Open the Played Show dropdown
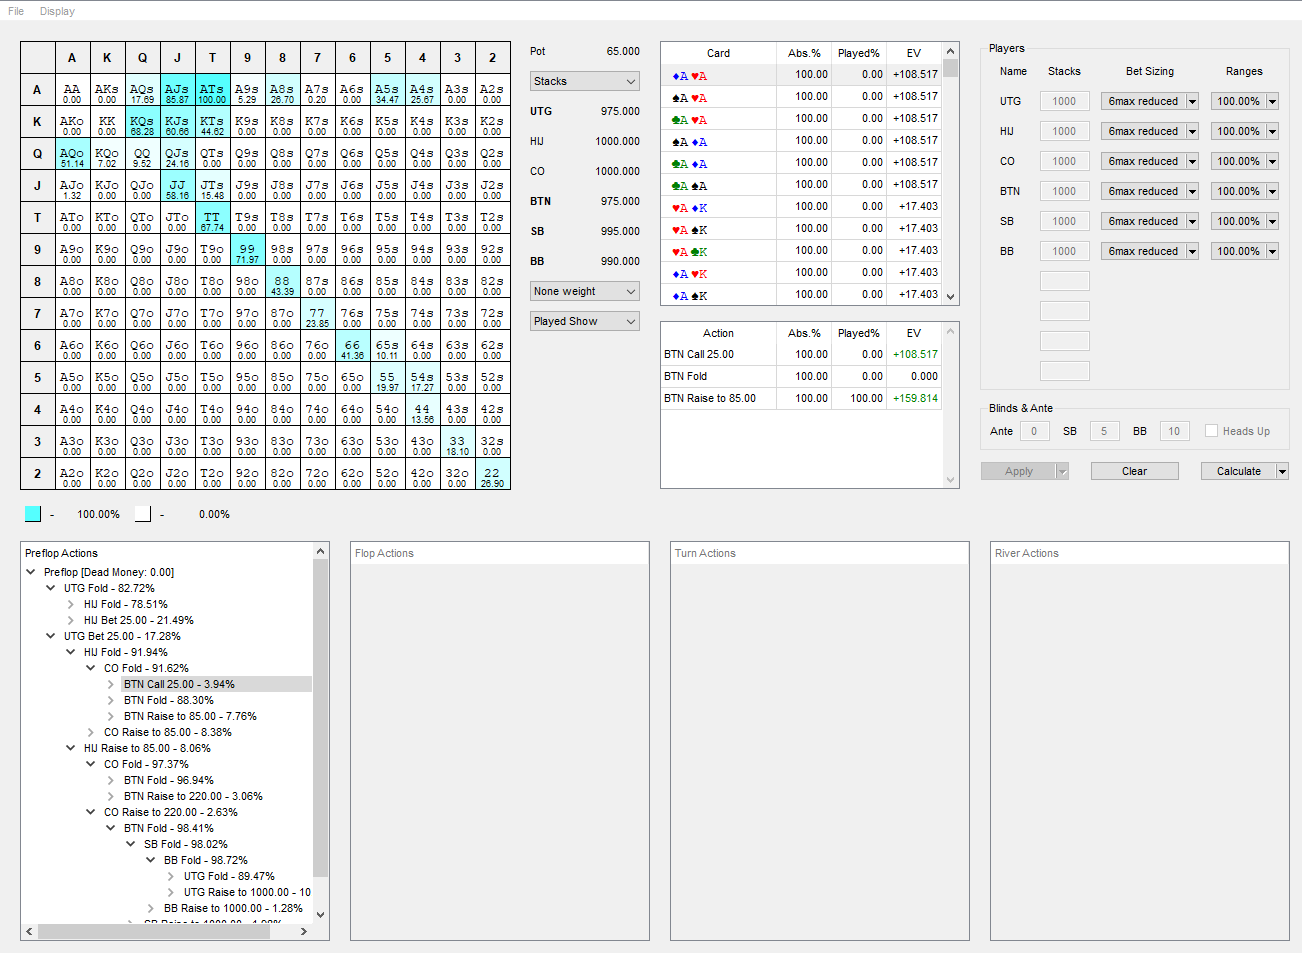The height and width of the screenshot is (953, 1302). [x=585, y=321]
